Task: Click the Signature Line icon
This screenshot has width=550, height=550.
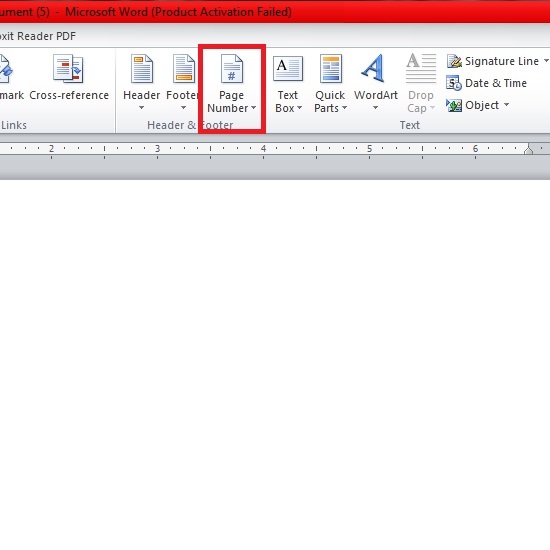Action: point(454,61)
